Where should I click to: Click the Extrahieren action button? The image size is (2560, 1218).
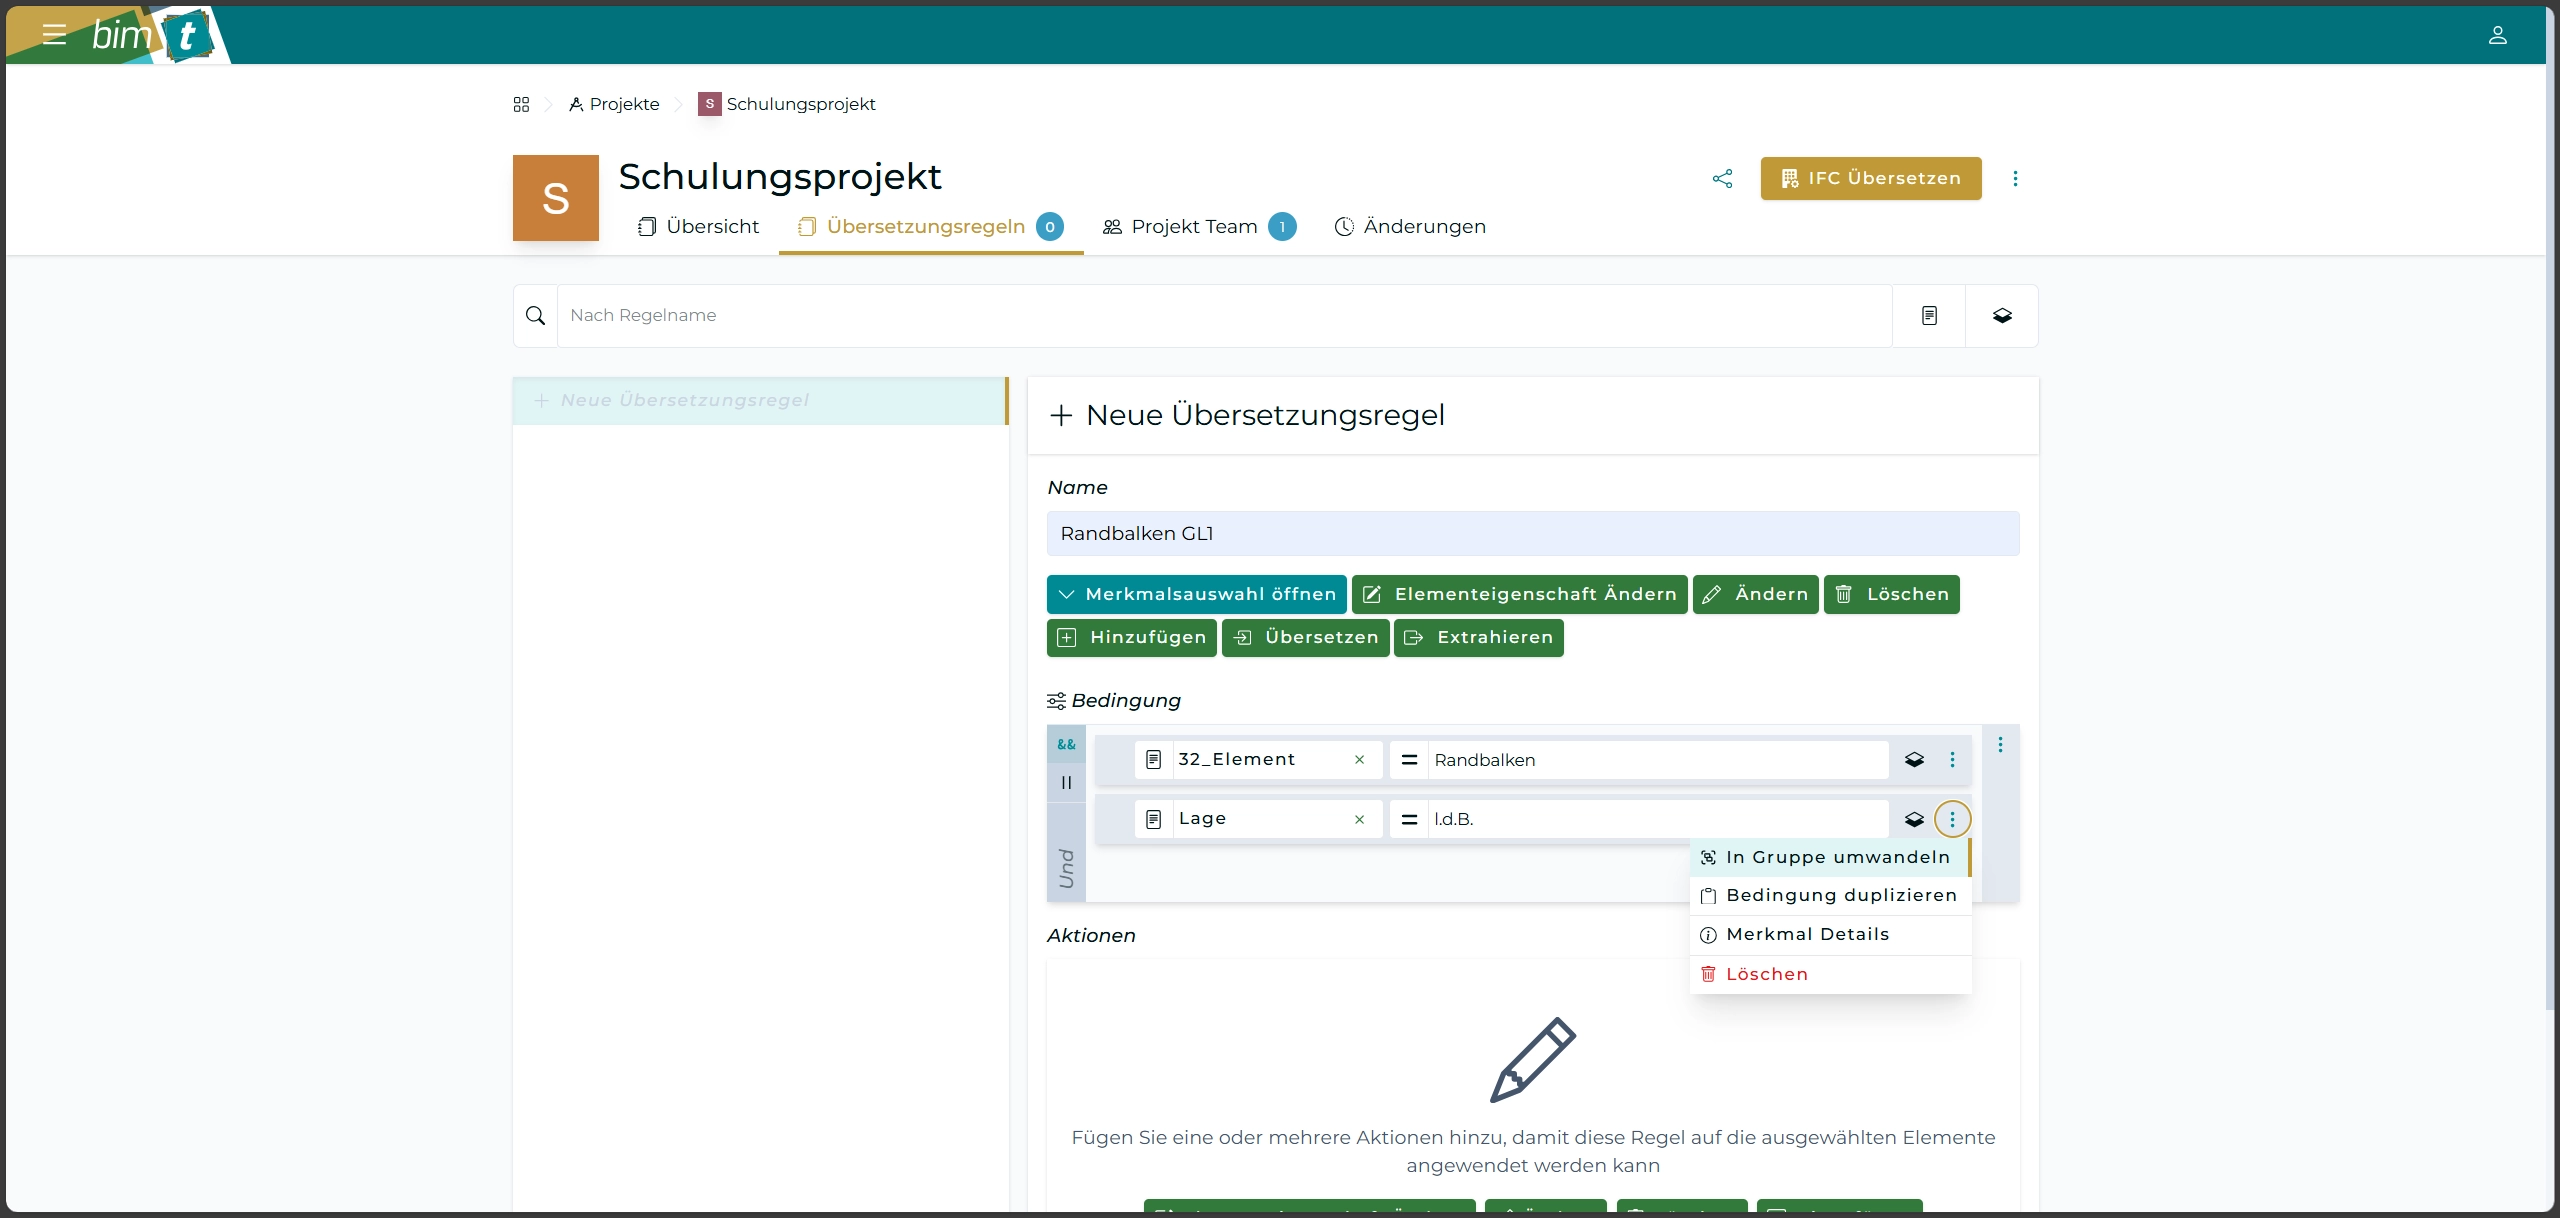1478,638
